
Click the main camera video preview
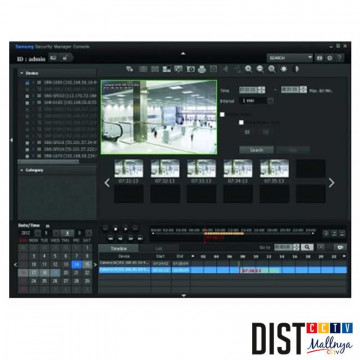click(x=159, y=117)
